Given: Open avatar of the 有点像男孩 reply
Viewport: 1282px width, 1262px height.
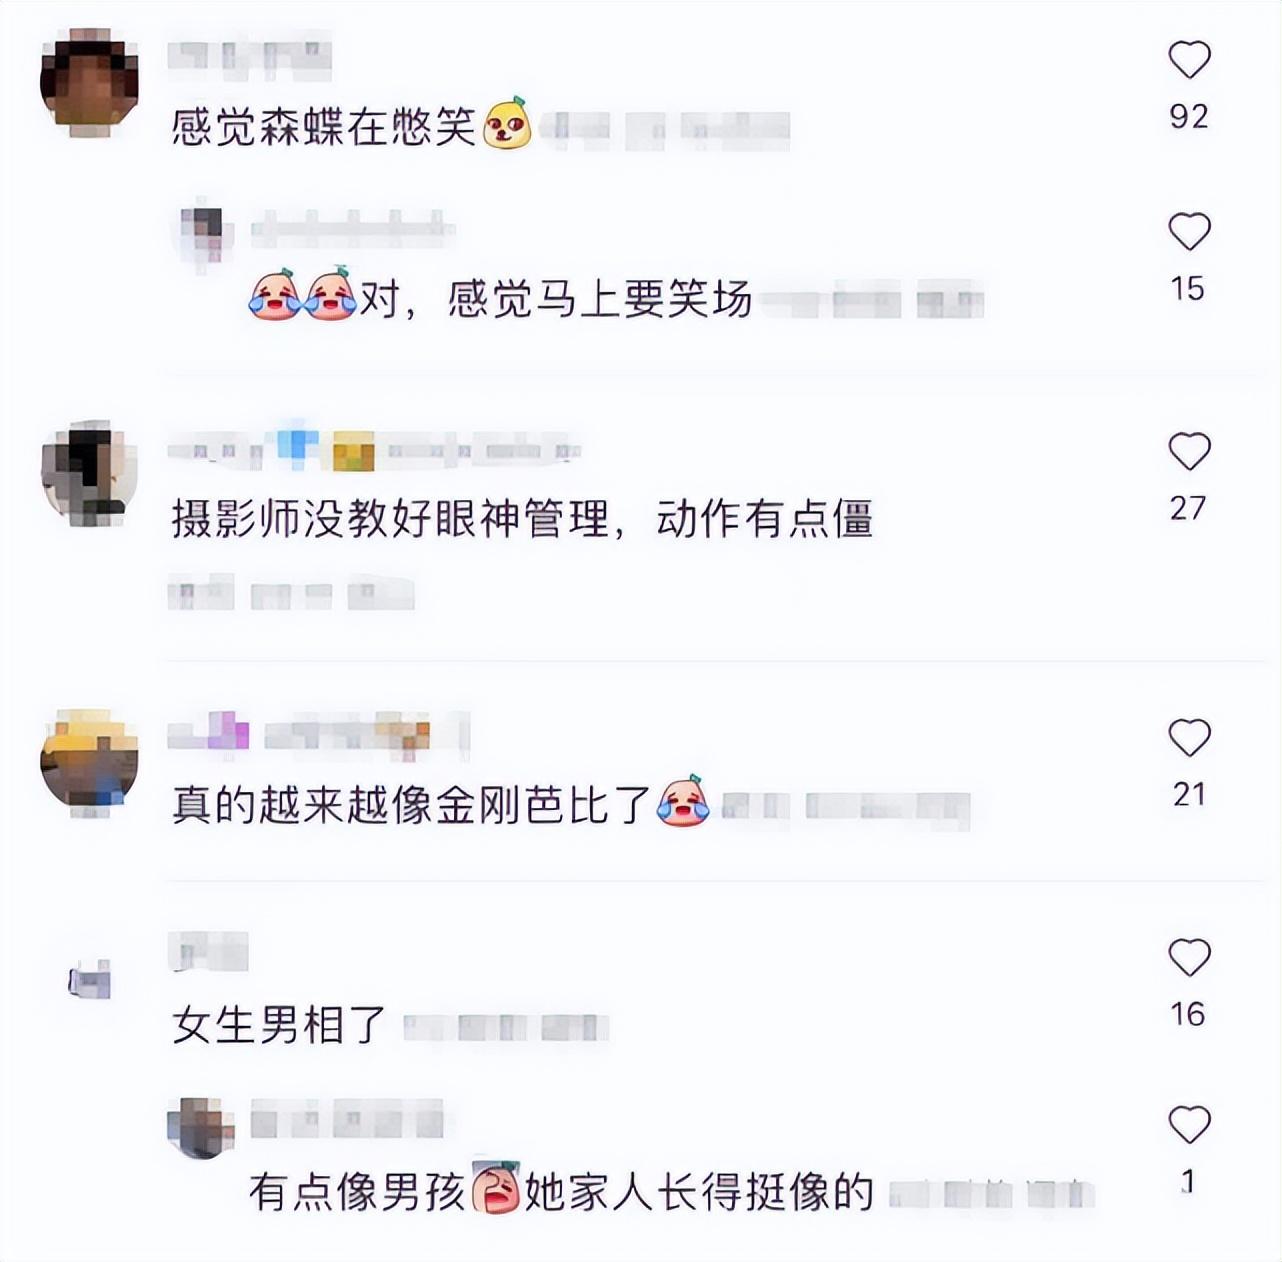Looking at the screenshot, I should pos(201,1127).
